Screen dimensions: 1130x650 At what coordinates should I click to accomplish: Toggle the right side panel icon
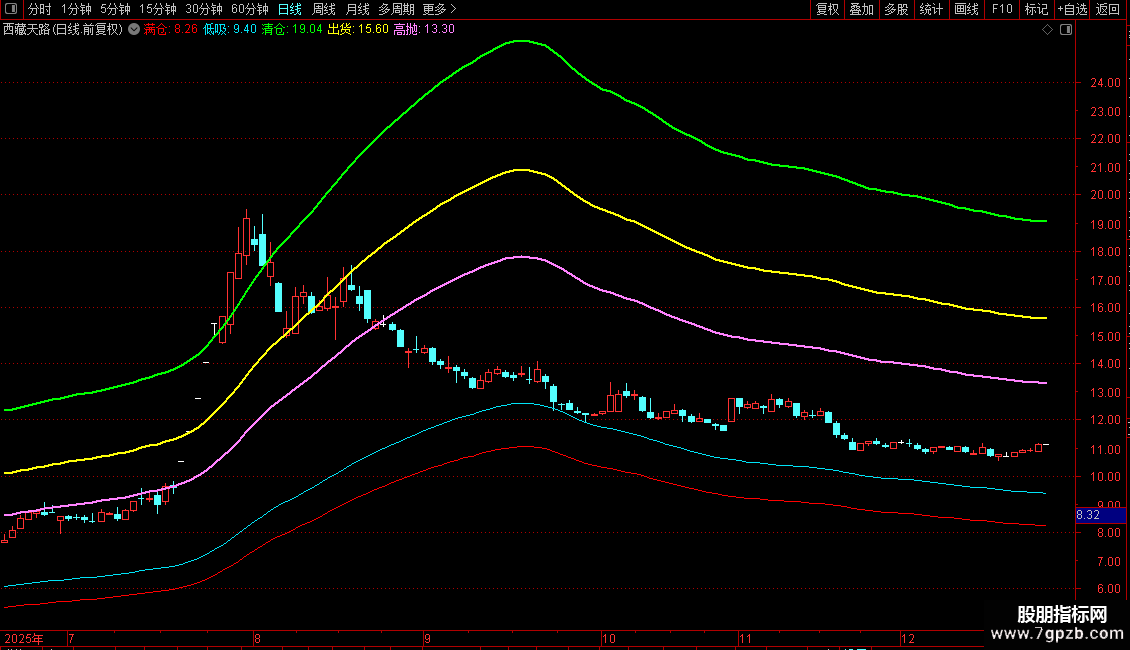pos(1064,30)
